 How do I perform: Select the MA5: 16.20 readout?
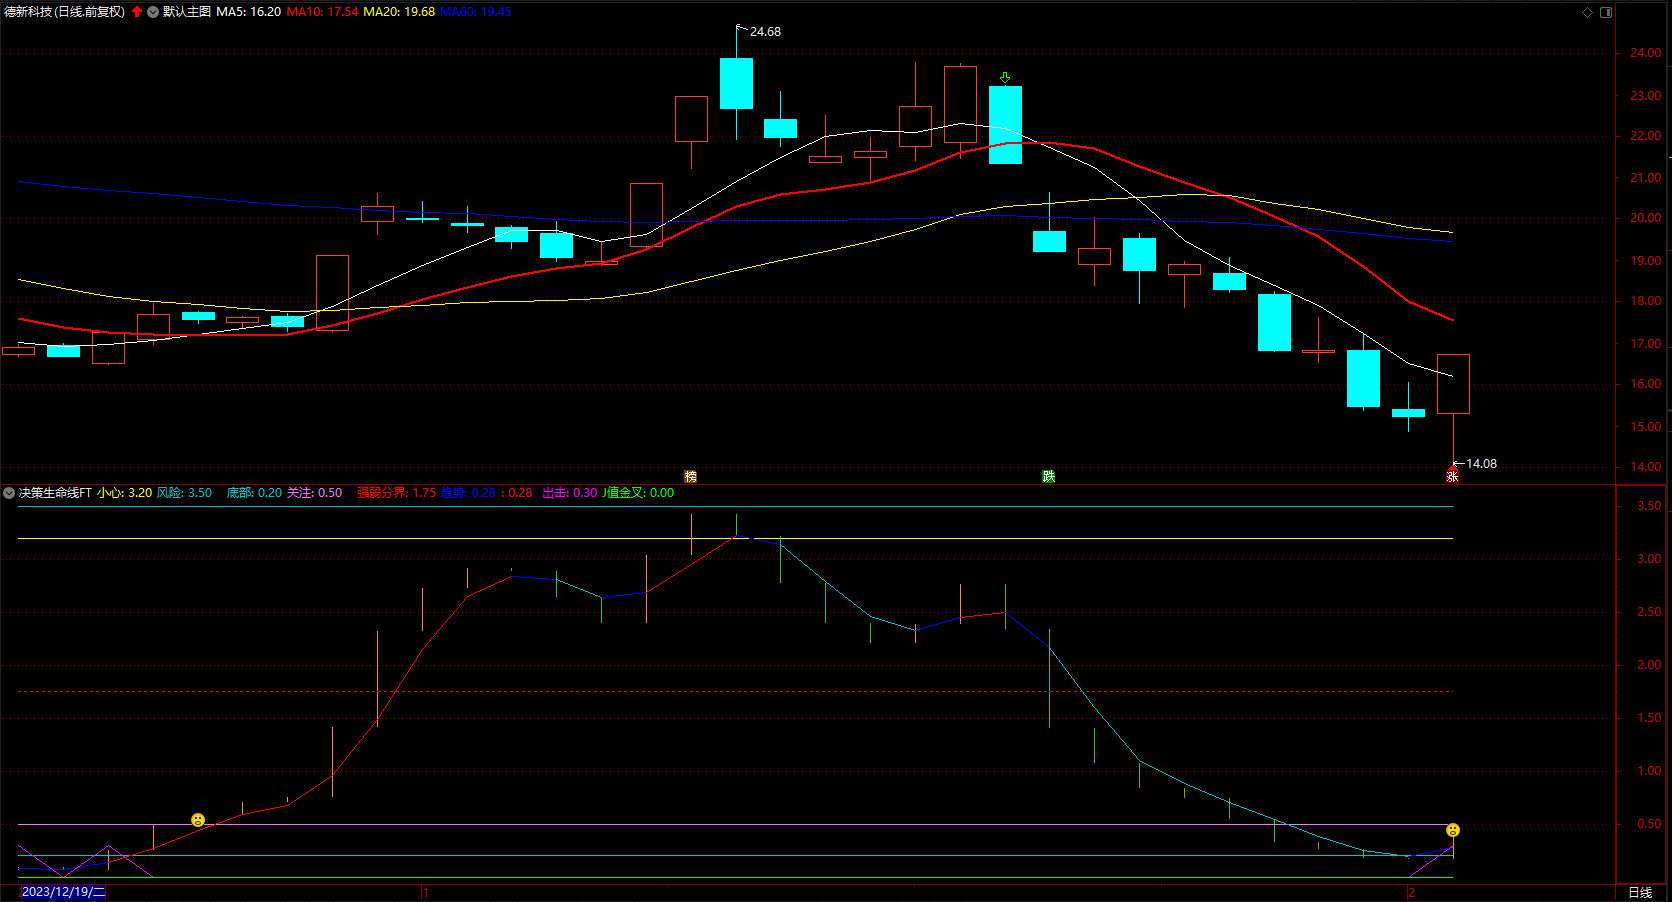tap(249, 12)
